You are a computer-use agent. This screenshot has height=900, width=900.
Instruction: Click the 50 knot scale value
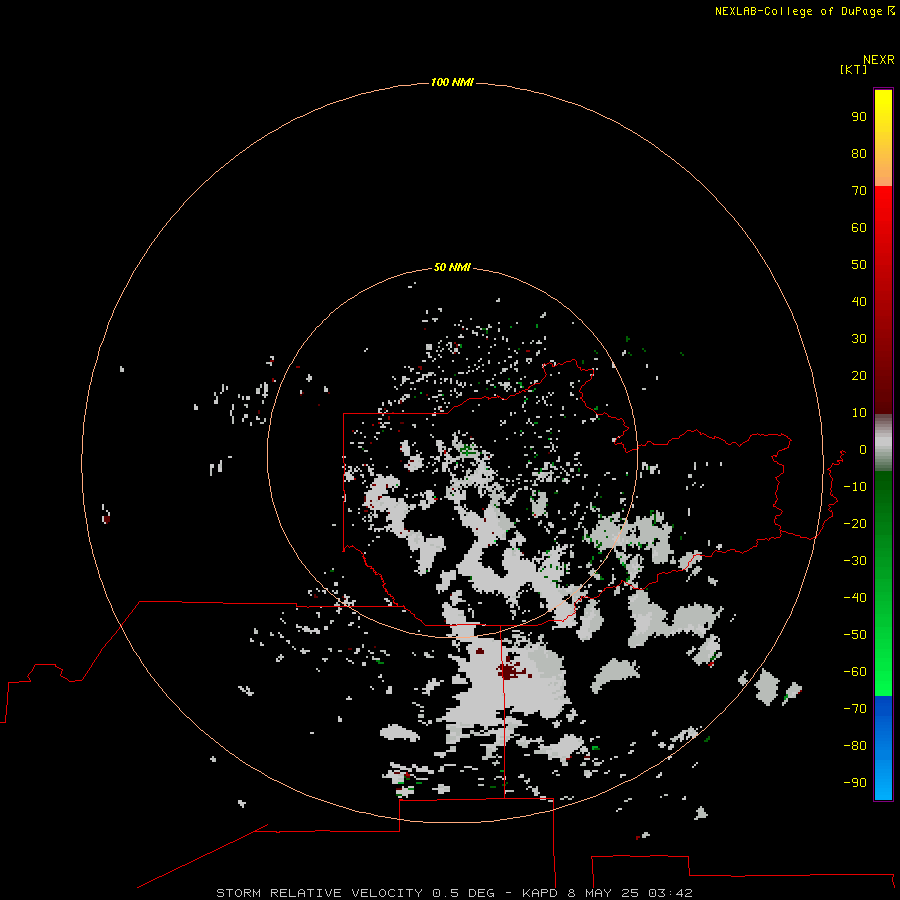(859, 265)
